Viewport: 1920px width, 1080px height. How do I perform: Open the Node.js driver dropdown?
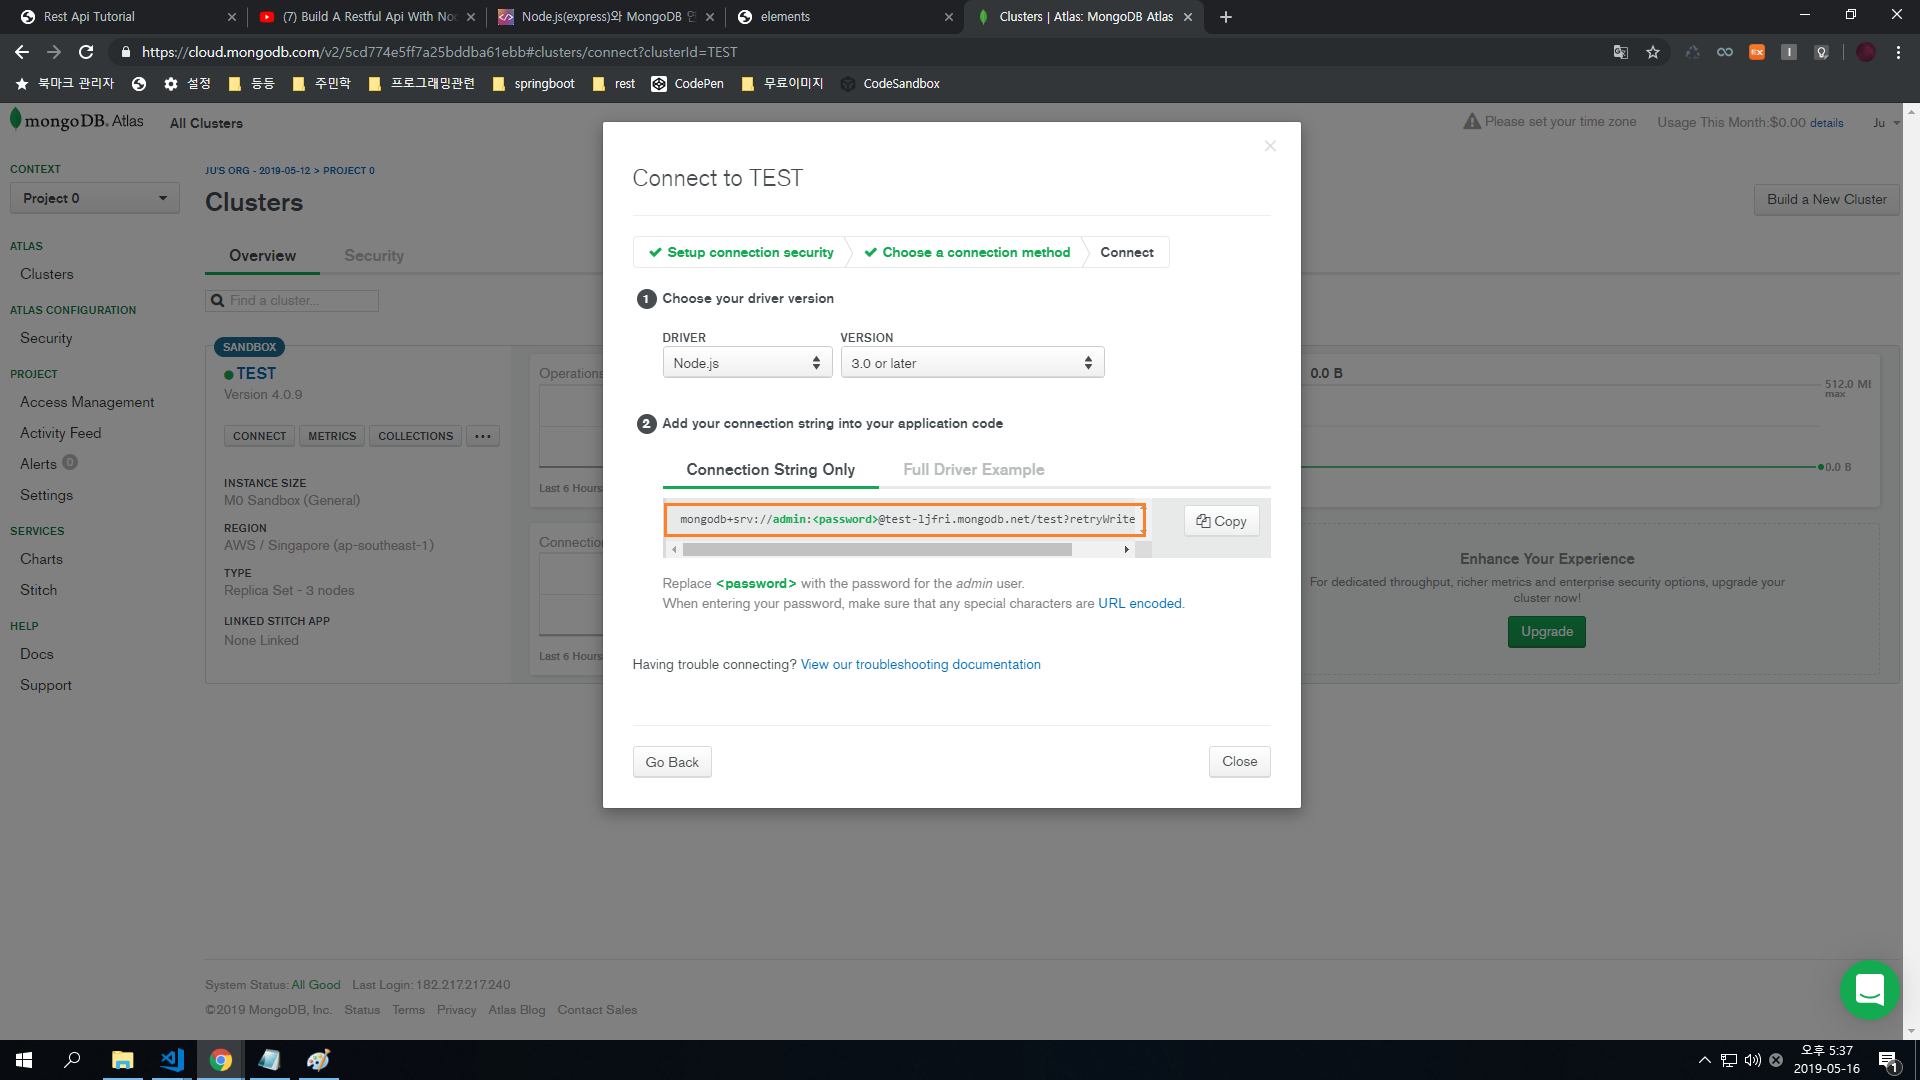[x=747, y=363]
